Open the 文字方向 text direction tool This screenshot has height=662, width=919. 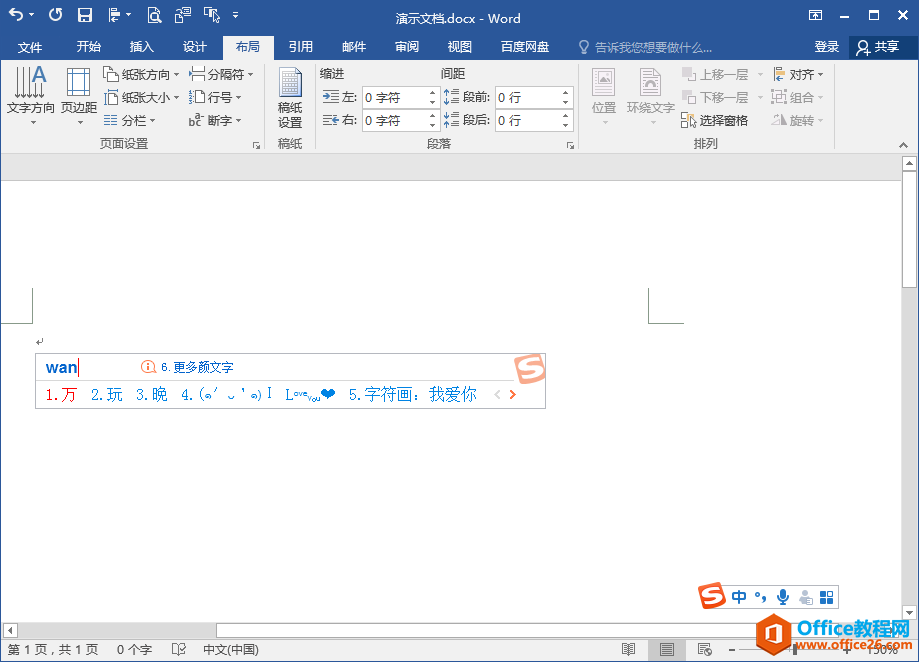[x=30, y=95]
